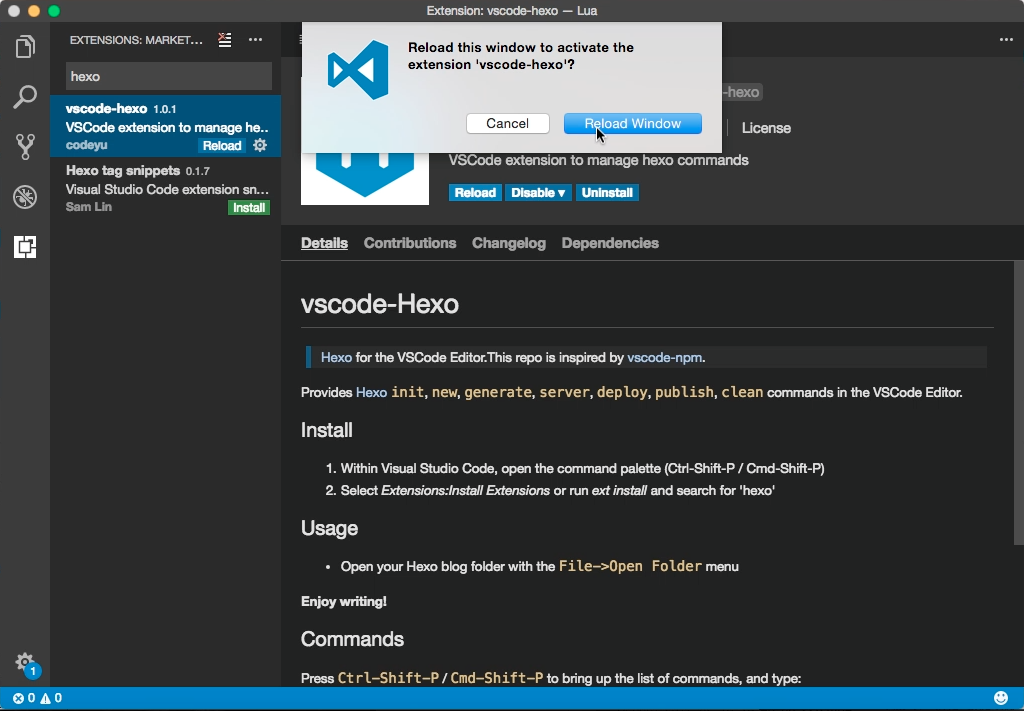Click the 'generate' command code text
The height and width of the screenshot is (711, 1024).
[498, 392]
